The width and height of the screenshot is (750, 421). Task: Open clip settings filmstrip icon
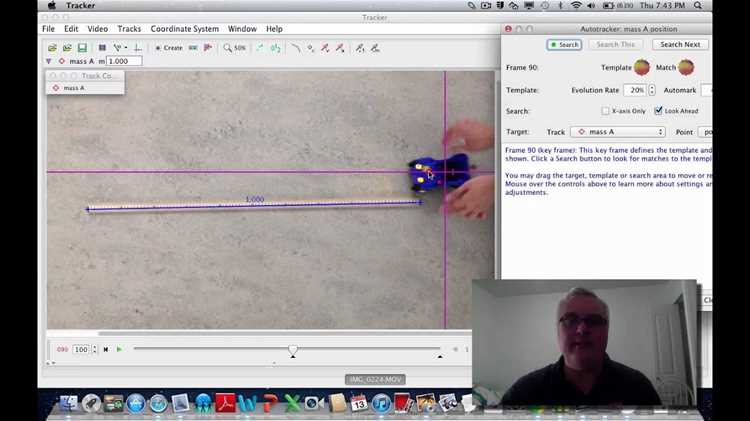[102, 48]
